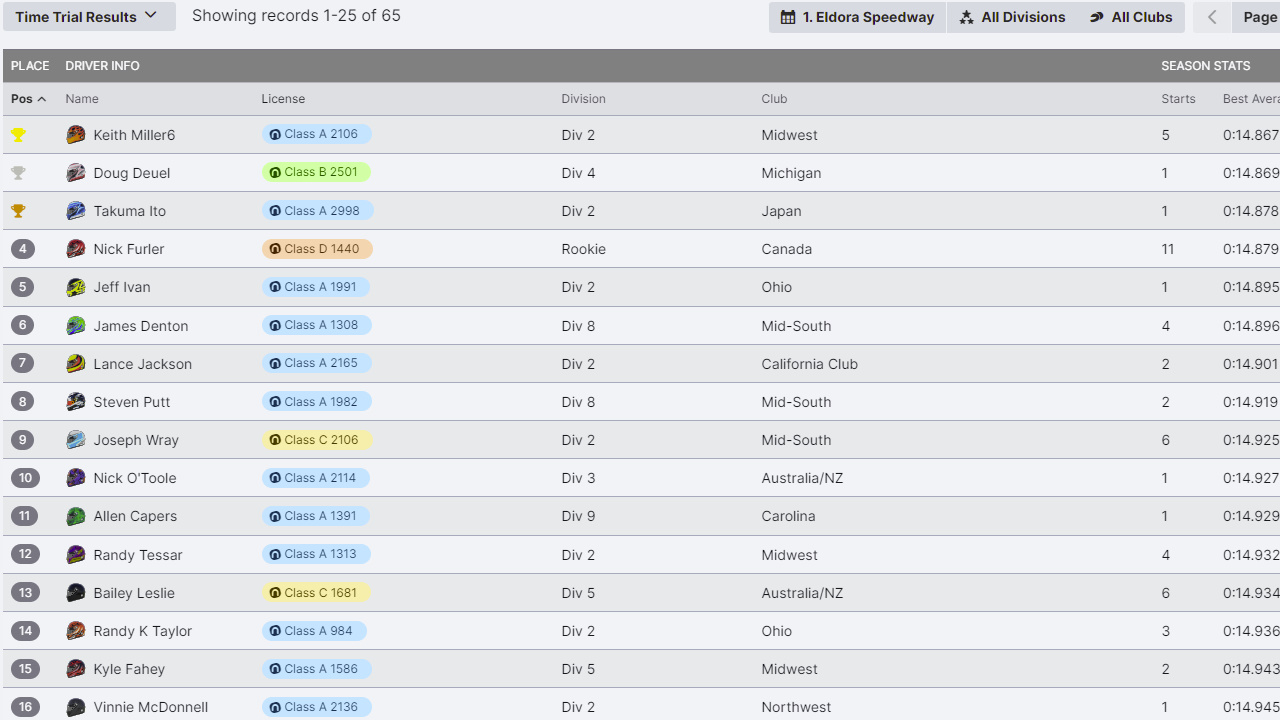Sort by the Pos column header
Screen dimensions: 1280x720
coord(28,99)
